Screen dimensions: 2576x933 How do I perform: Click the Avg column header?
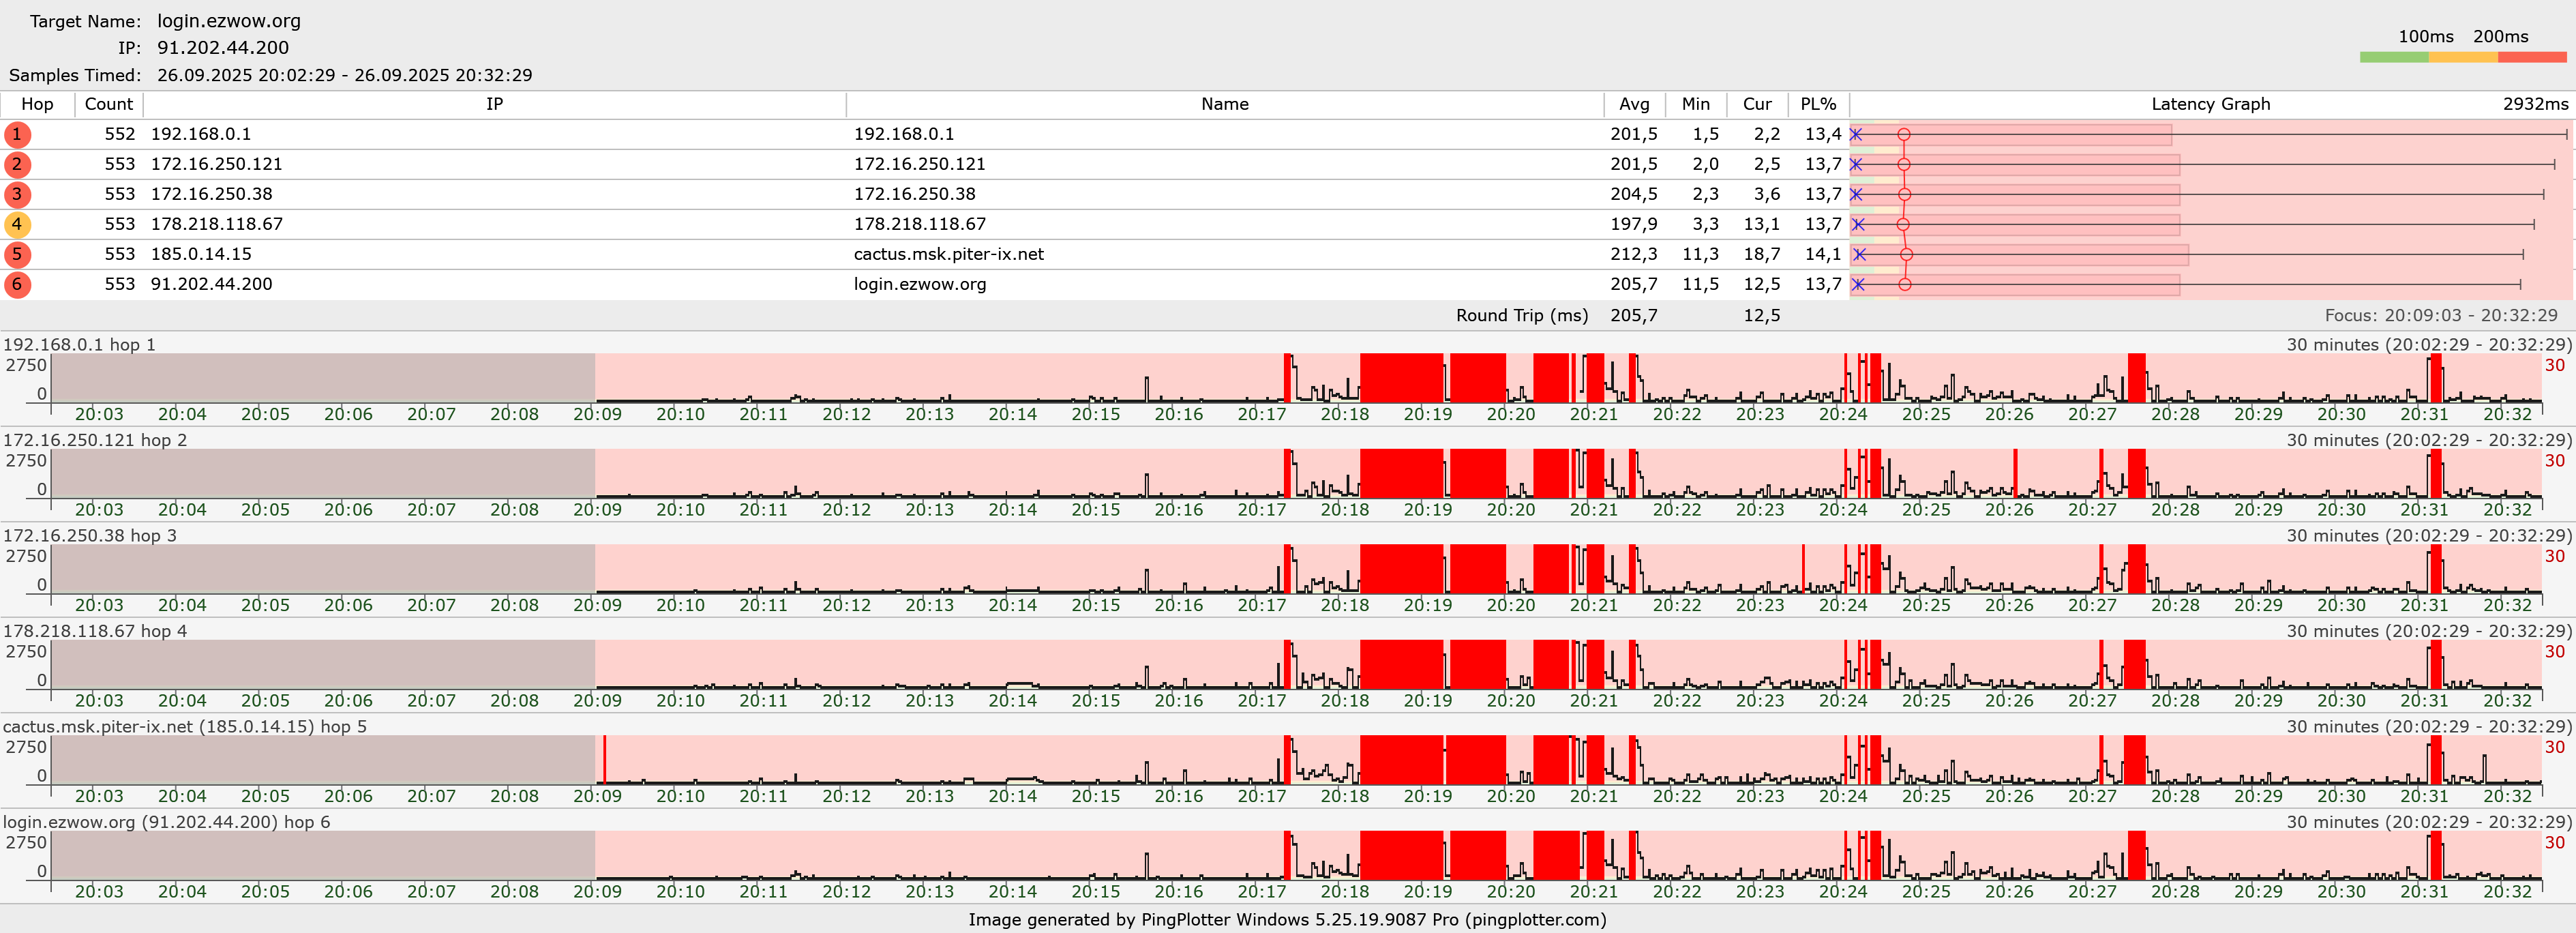point(1634,104)
